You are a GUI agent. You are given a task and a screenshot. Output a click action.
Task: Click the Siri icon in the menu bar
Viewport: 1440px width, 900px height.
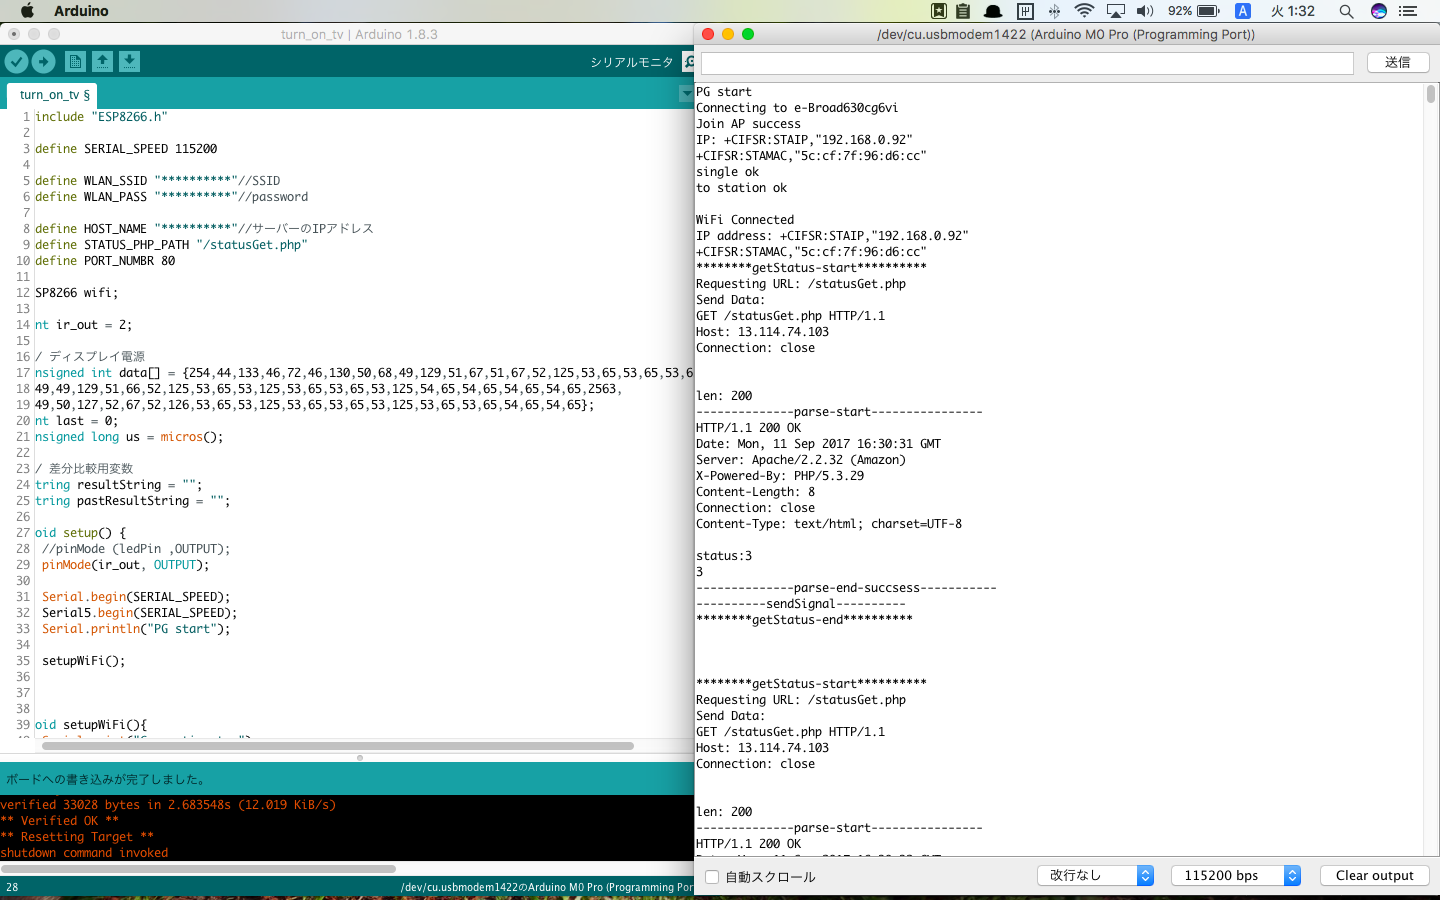pyautogui.click(x=1378, y=11)
